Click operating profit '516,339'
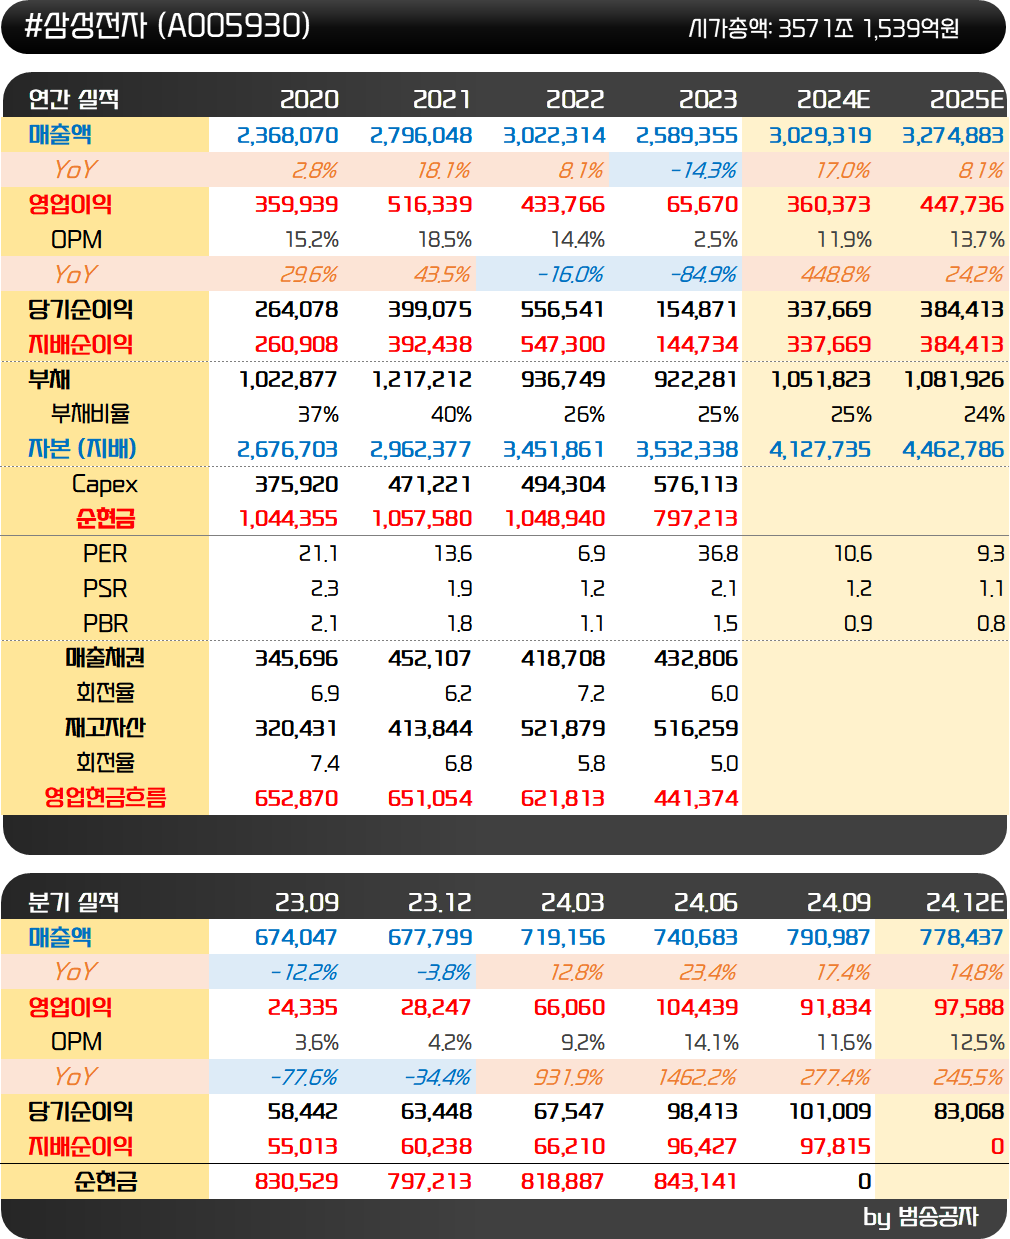Viewport: 1010px width, 1239px height. coord(430,205)
